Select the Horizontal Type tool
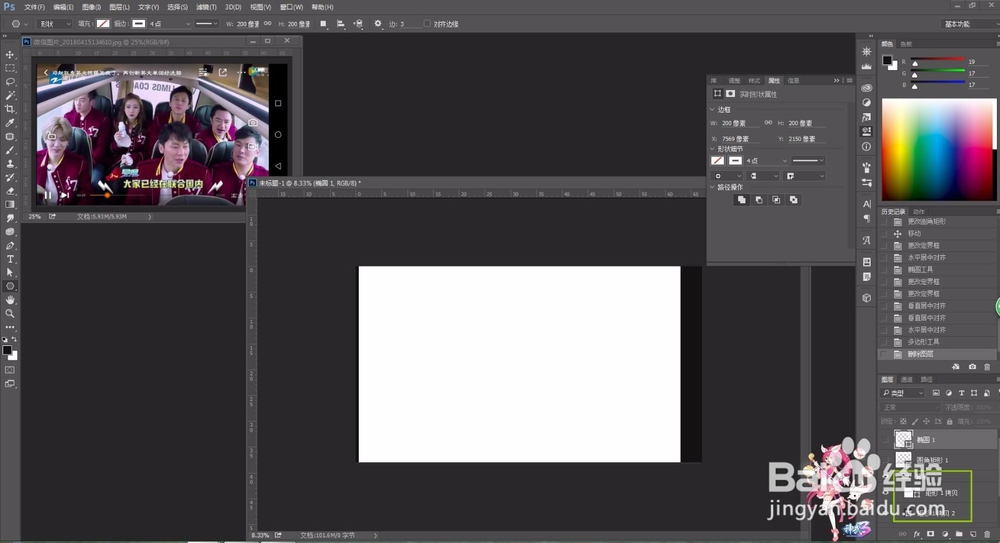The height and width of the screenshot is (543, 1000). [x=10, y=259]
